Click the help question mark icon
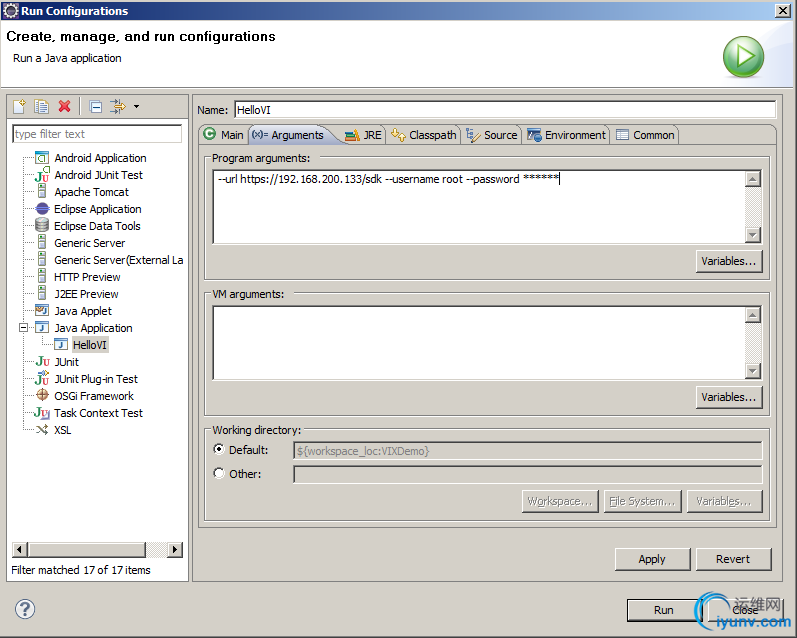The width and height of the screenshot is (797, 638). (x=25, y=609)
